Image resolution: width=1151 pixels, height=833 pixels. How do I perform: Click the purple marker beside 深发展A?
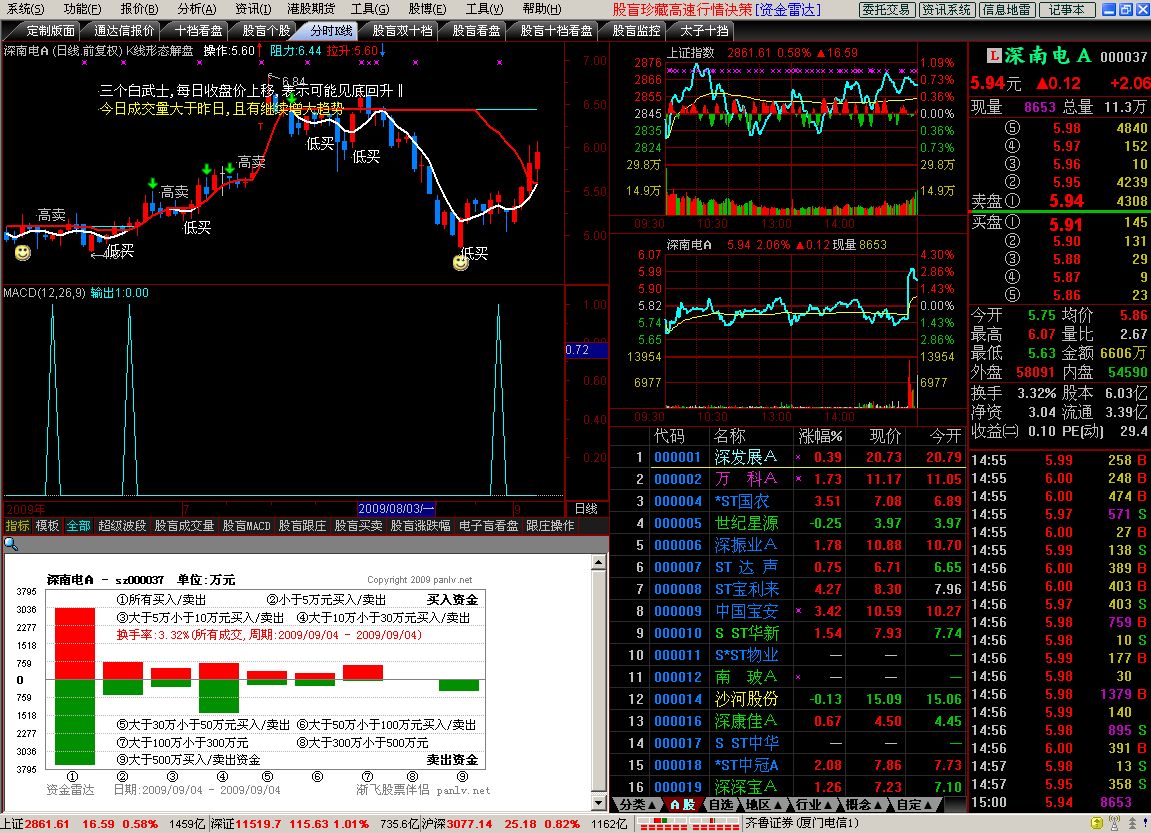(x=798, y=457)
